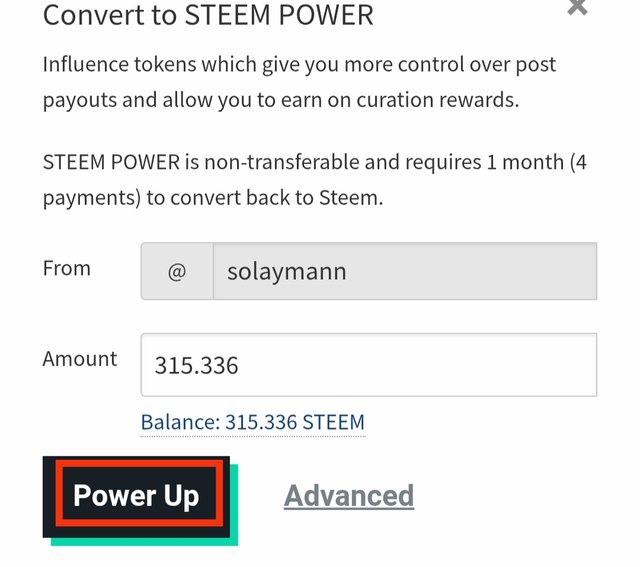Click the username solaymann text
Image resolution: width=640 pixels, height=567 pixels.
point(287,271)
